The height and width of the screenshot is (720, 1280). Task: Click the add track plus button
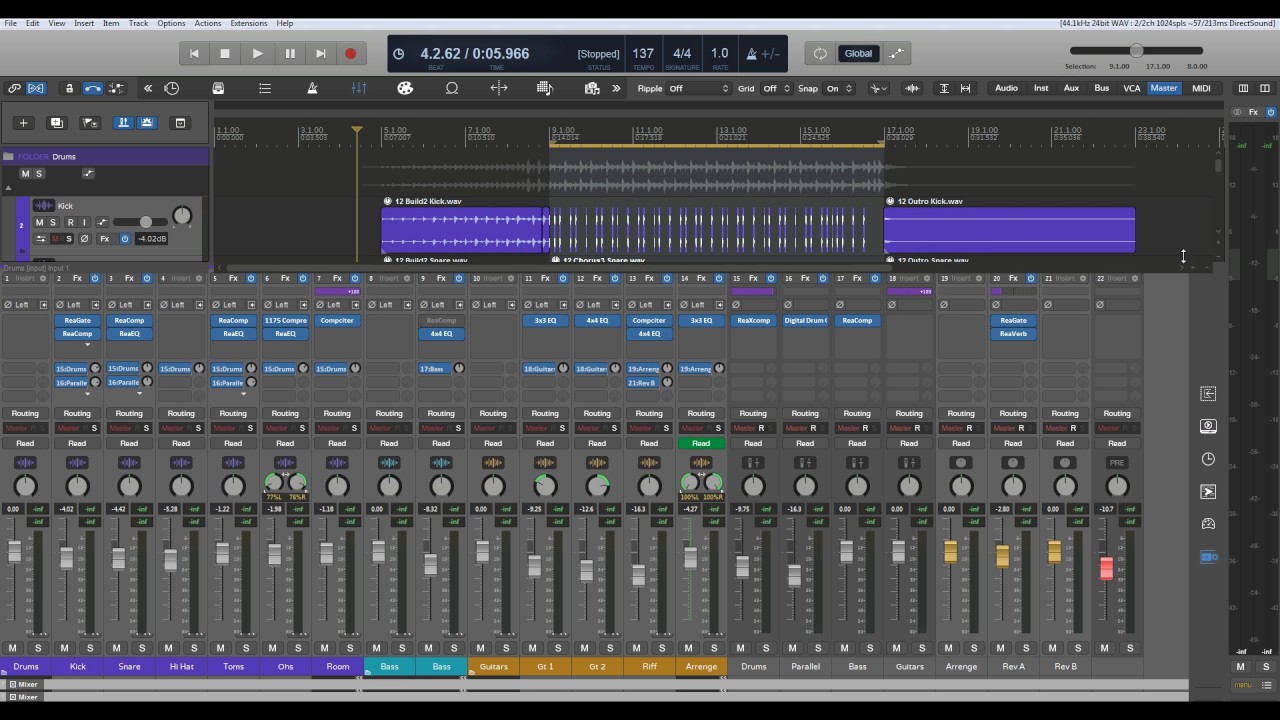pyautogui.click(x=23, y=123)
